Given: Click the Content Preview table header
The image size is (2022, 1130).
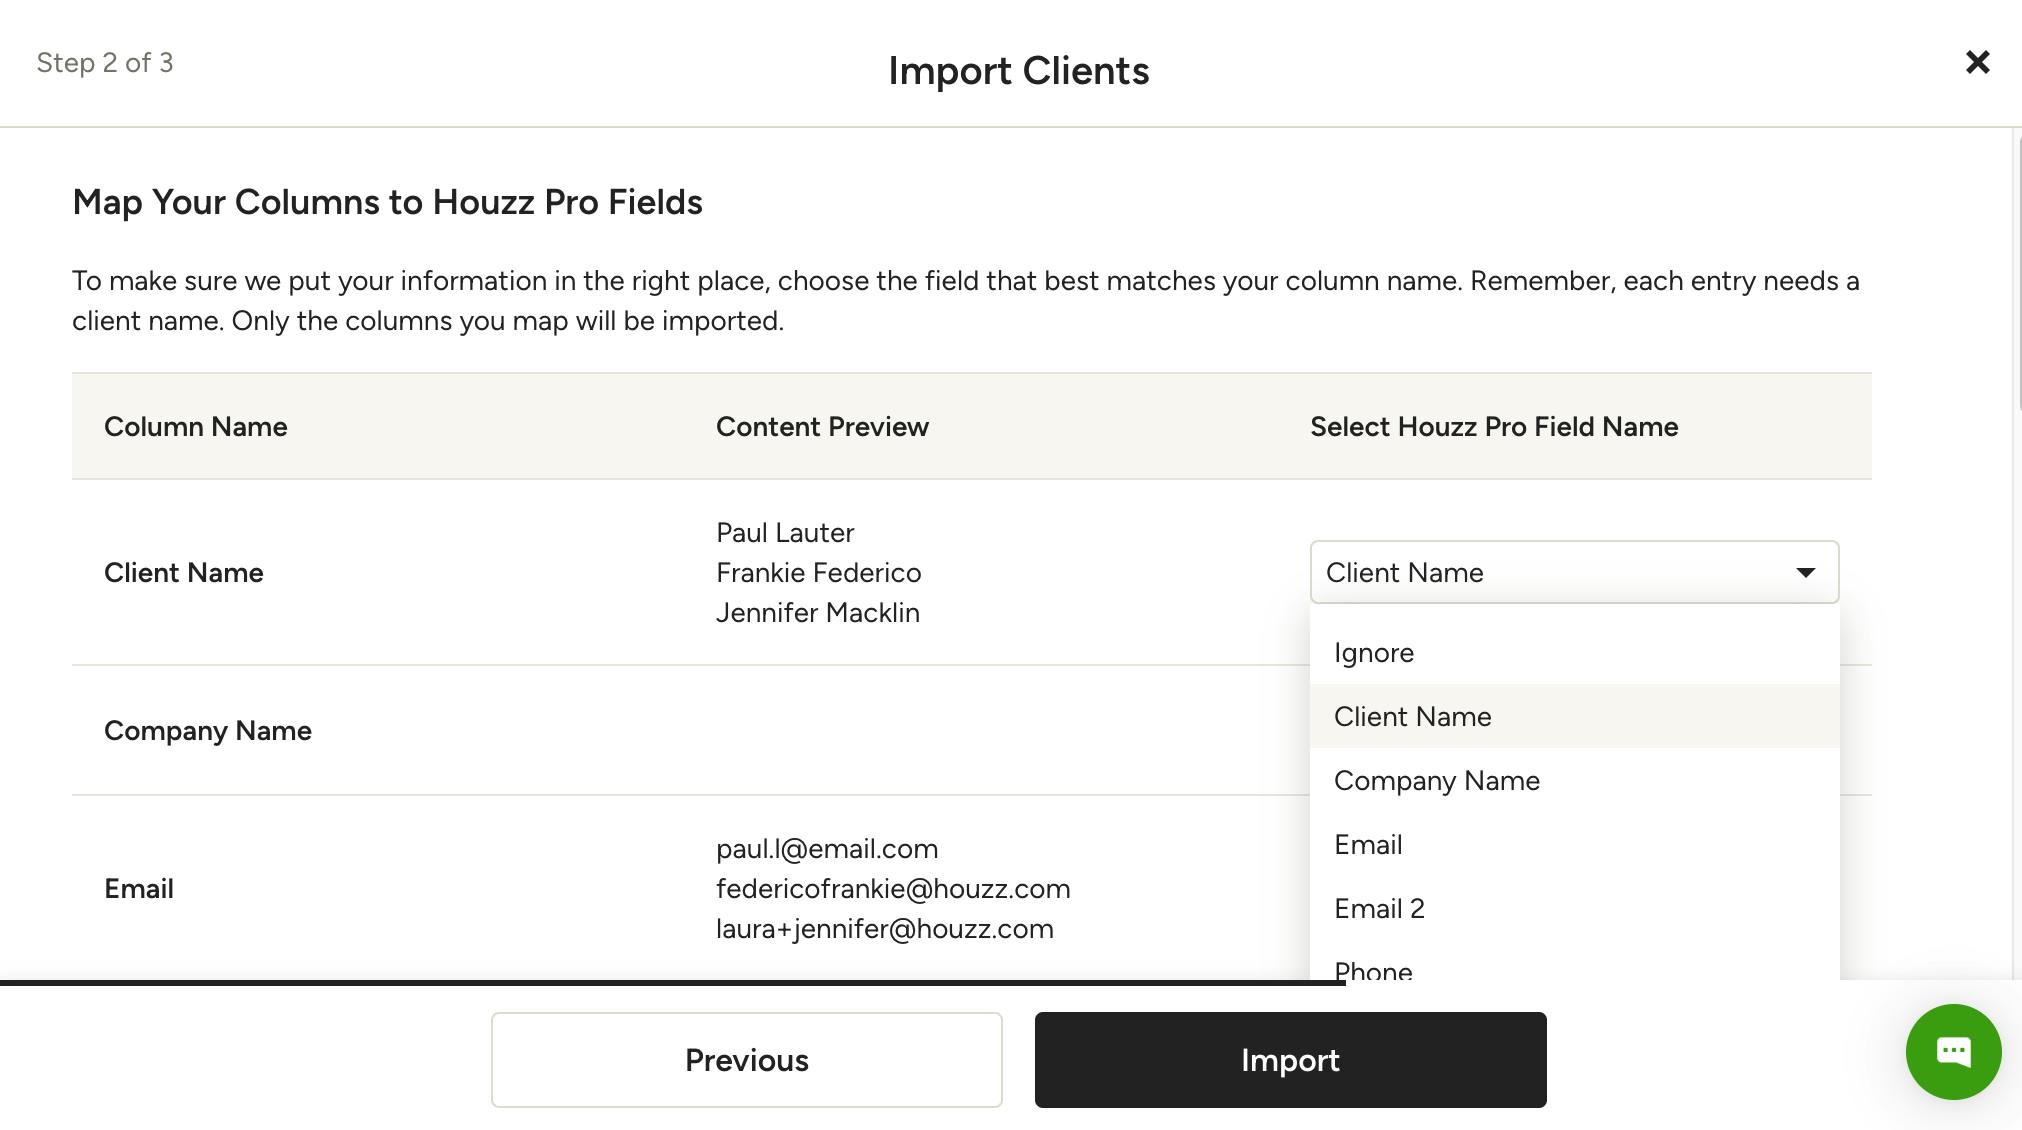Looking at the screenshot, I should 822,427.
